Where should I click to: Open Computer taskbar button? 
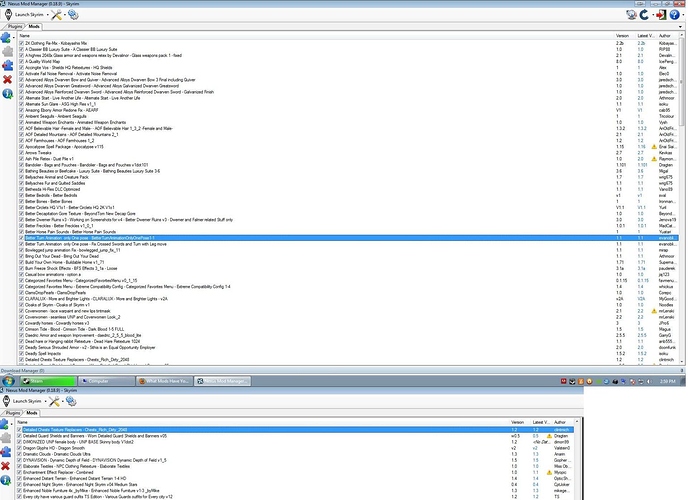(x=106, y=381)
